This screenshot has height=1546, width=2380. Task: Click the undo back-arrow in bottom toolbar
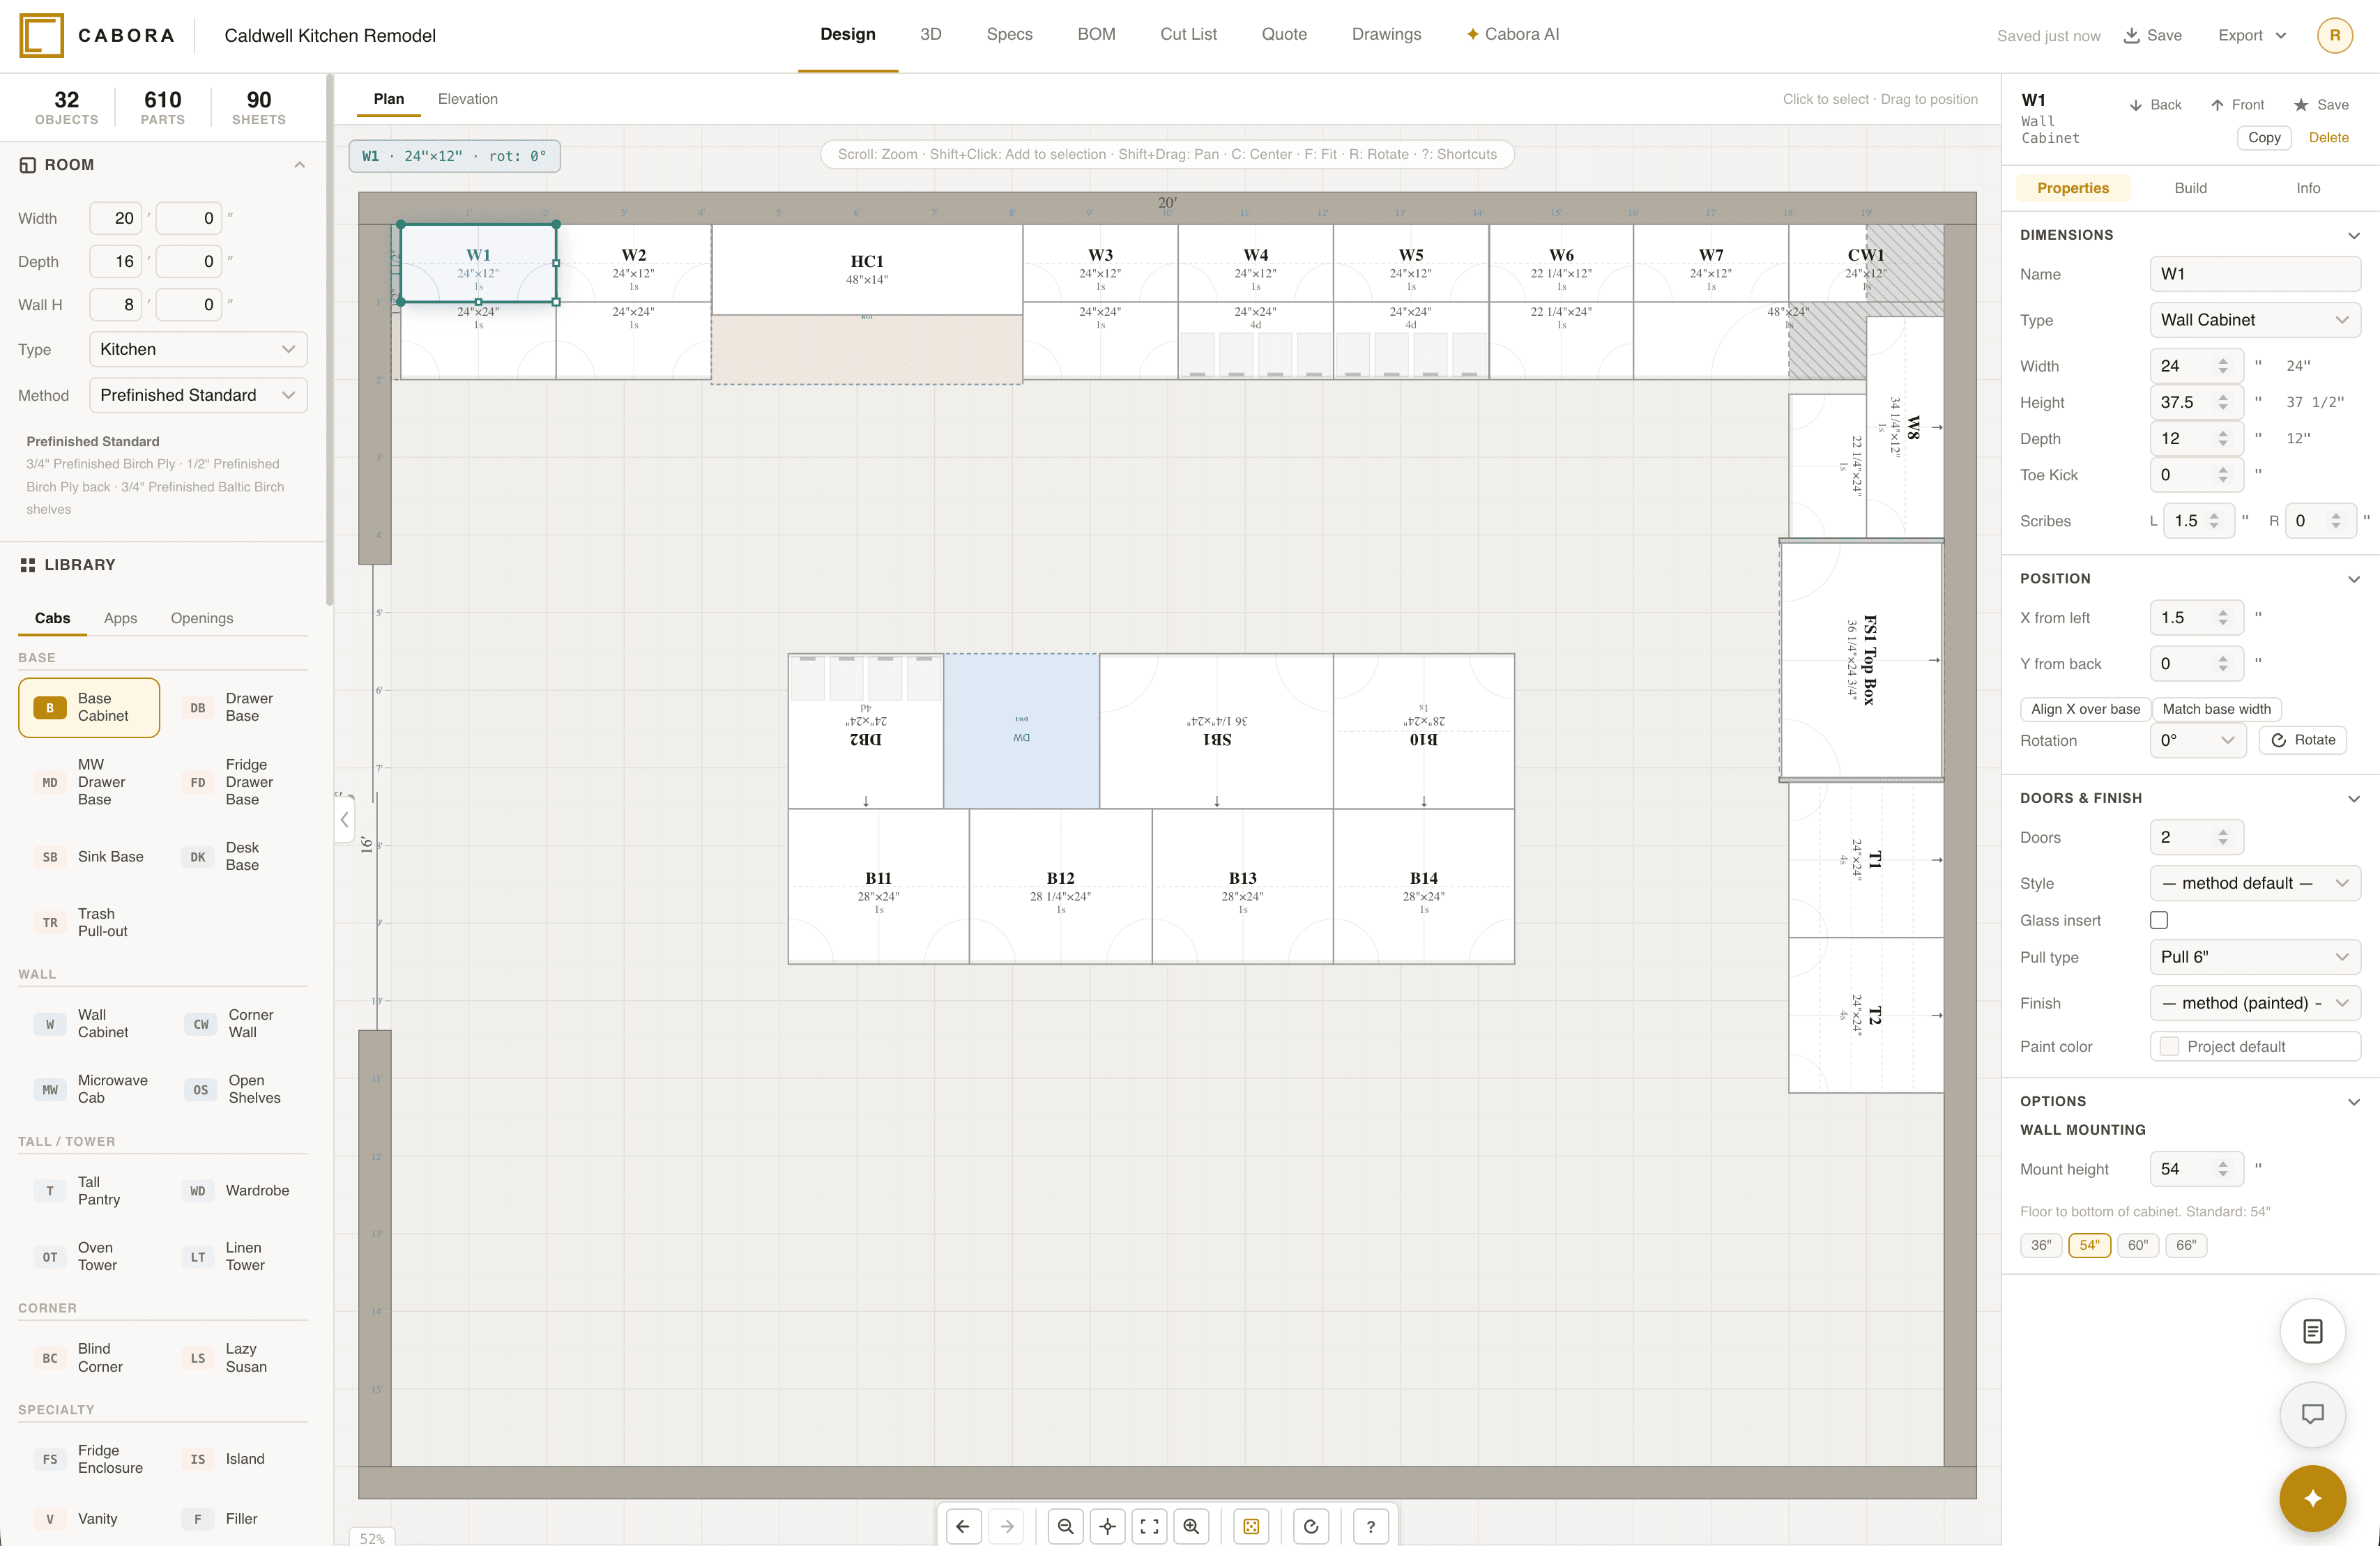point(963,1526)
